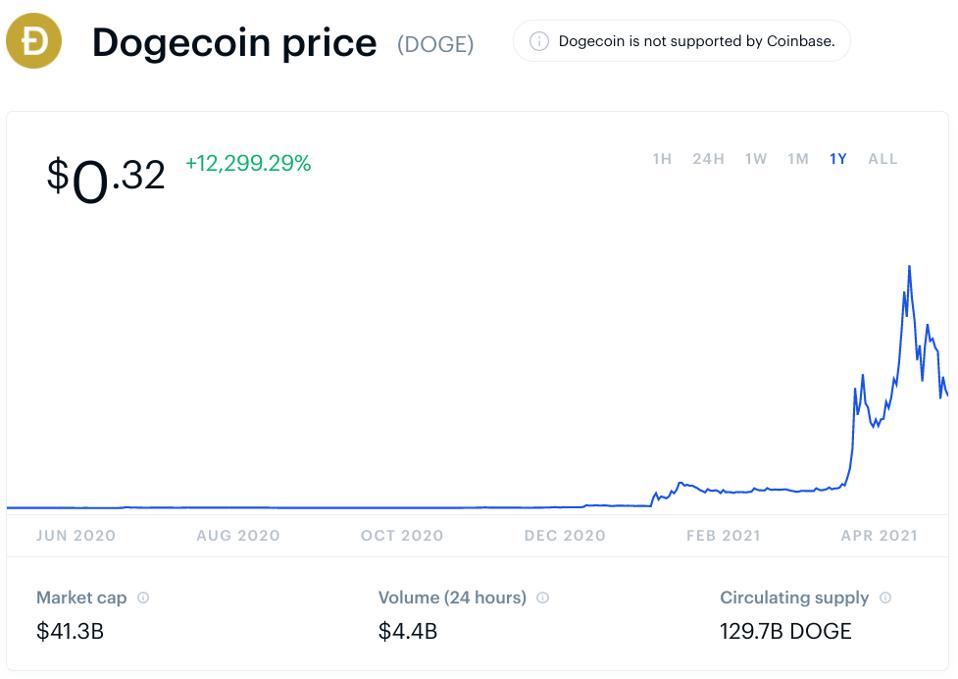Choose the 1M time range

tap(798, 159)
